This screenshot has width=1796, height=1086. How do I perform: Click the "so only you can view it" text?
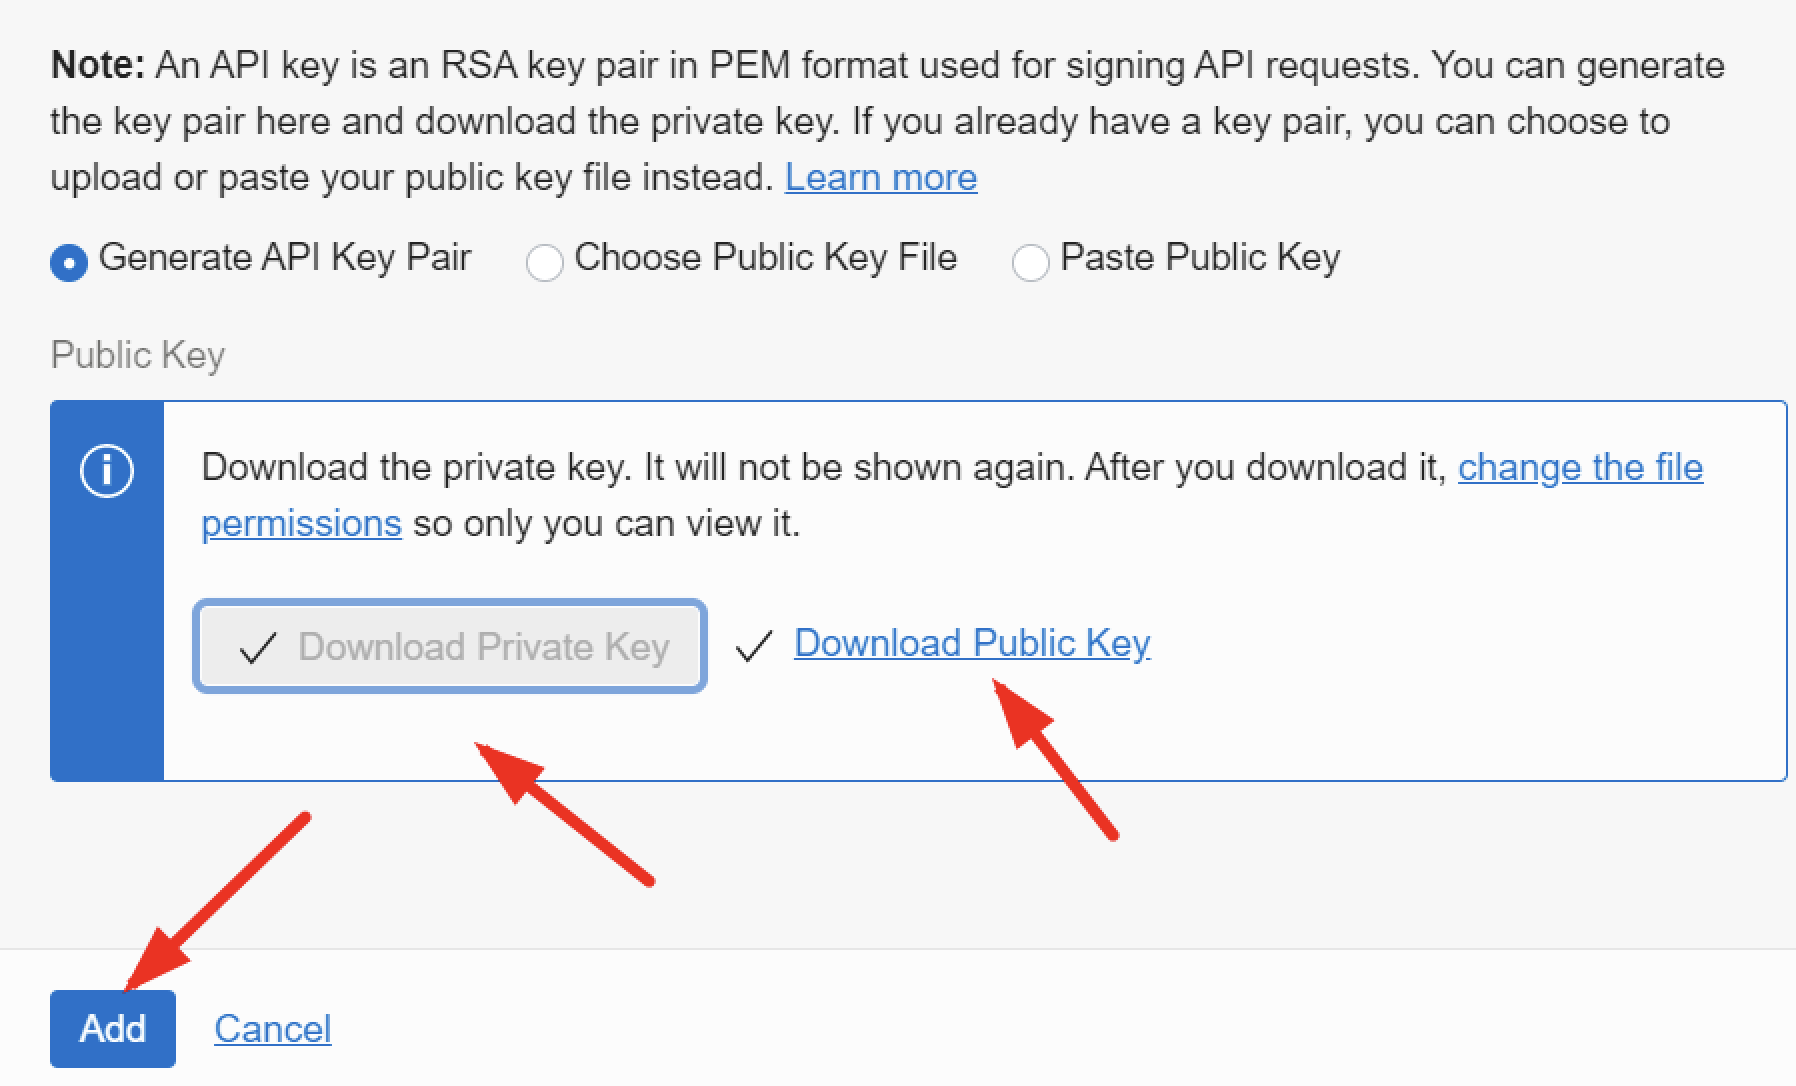point(606,523)
